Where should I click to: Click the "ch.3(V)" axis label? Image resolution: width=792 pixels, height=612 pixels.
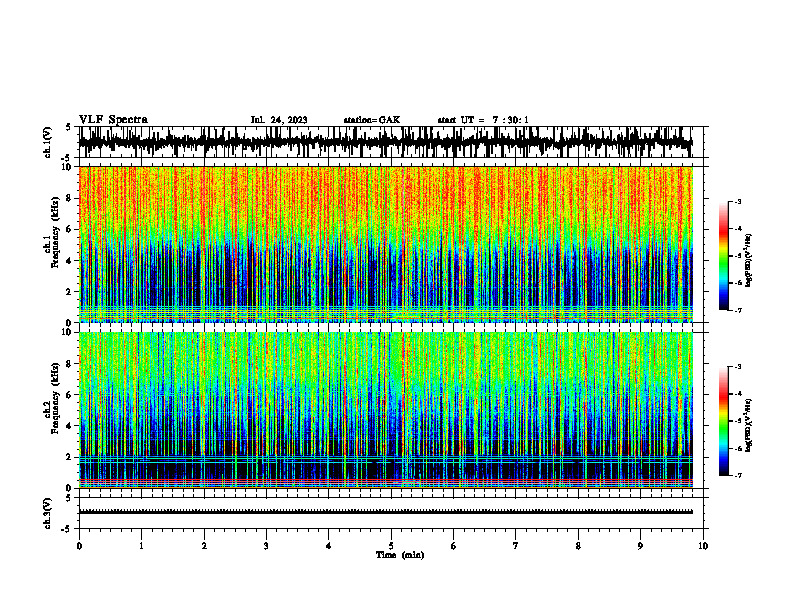(x=47, y=514)
